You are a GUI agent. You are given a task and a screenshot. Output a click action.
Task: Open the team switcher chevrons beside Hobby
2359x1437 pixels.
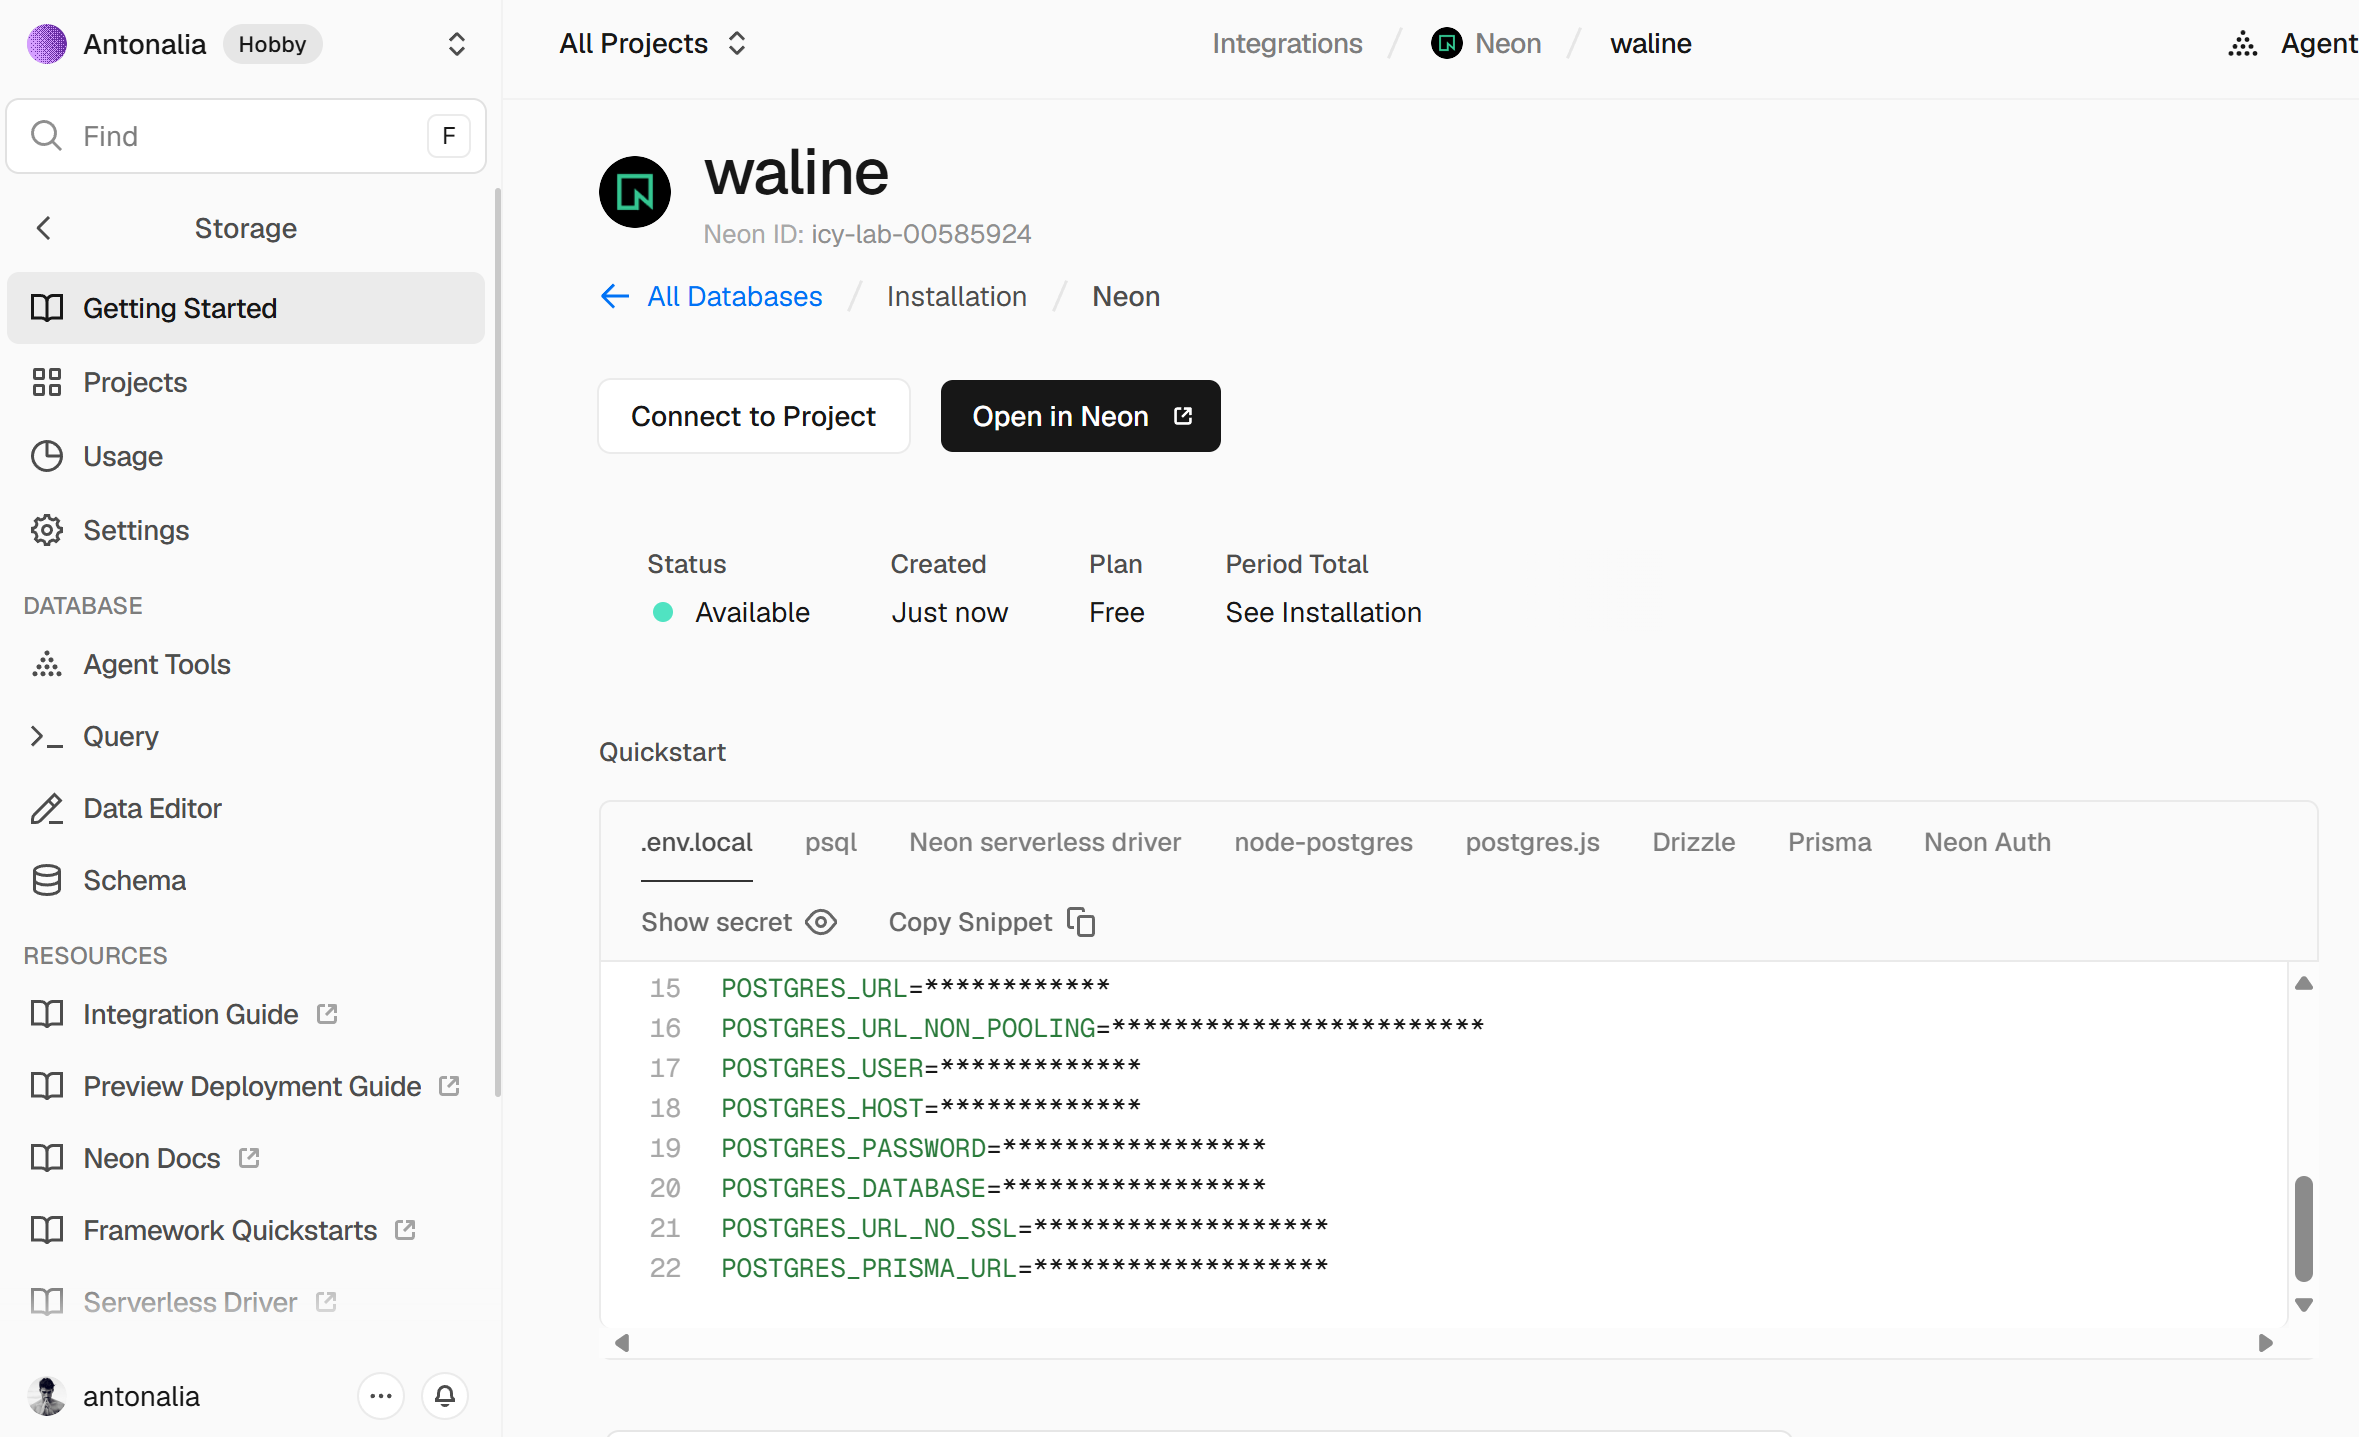457,44
